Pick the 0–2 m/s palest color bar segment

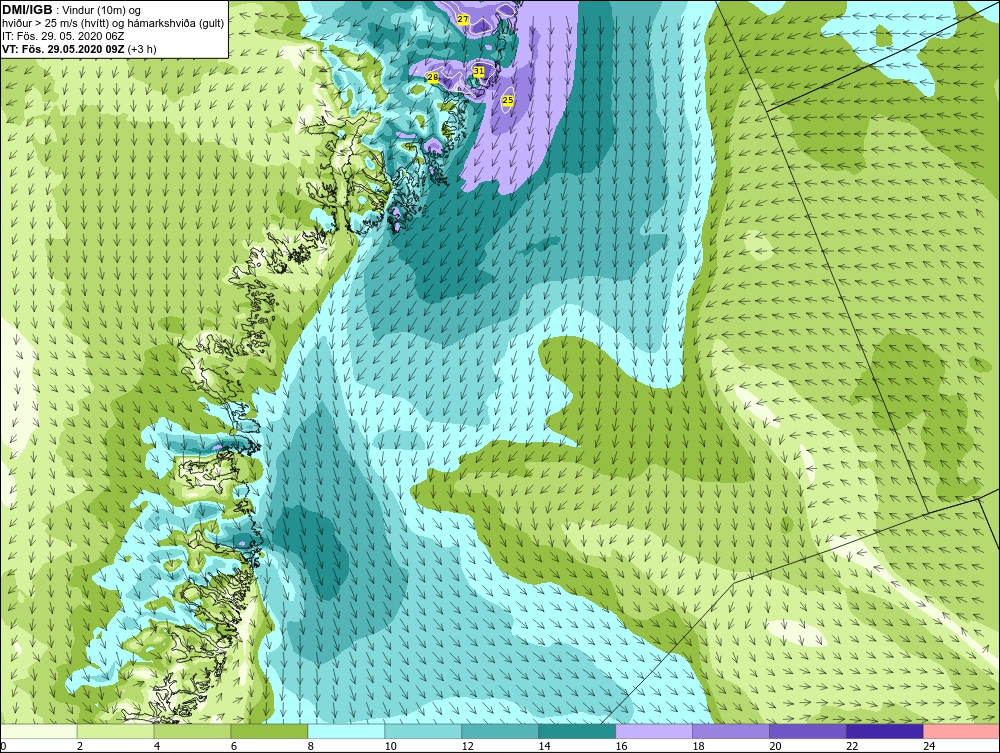click(39, 731)
